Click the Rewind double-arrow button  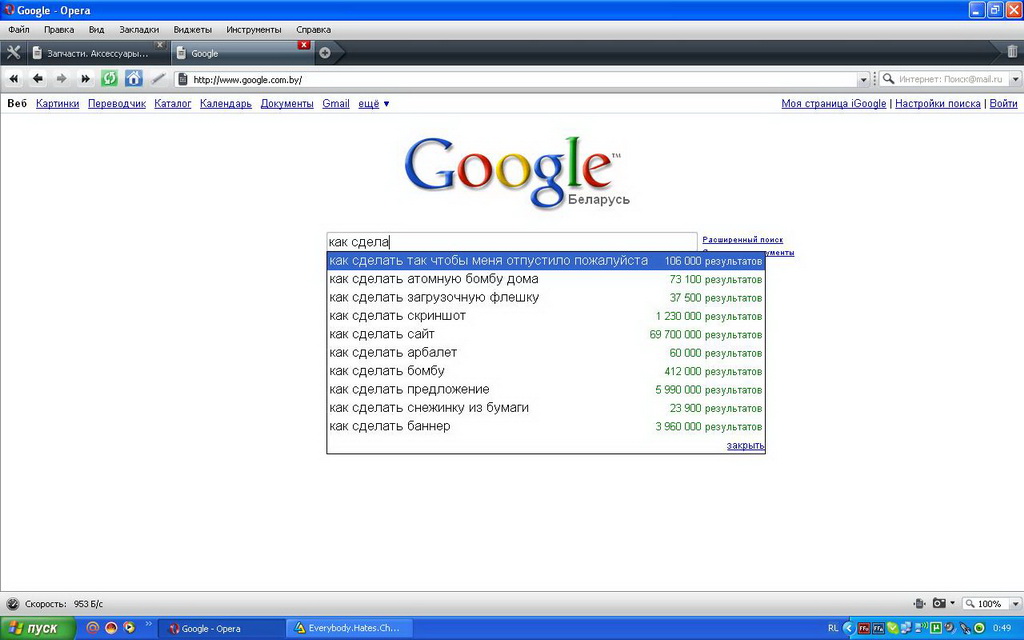(14, 79)
